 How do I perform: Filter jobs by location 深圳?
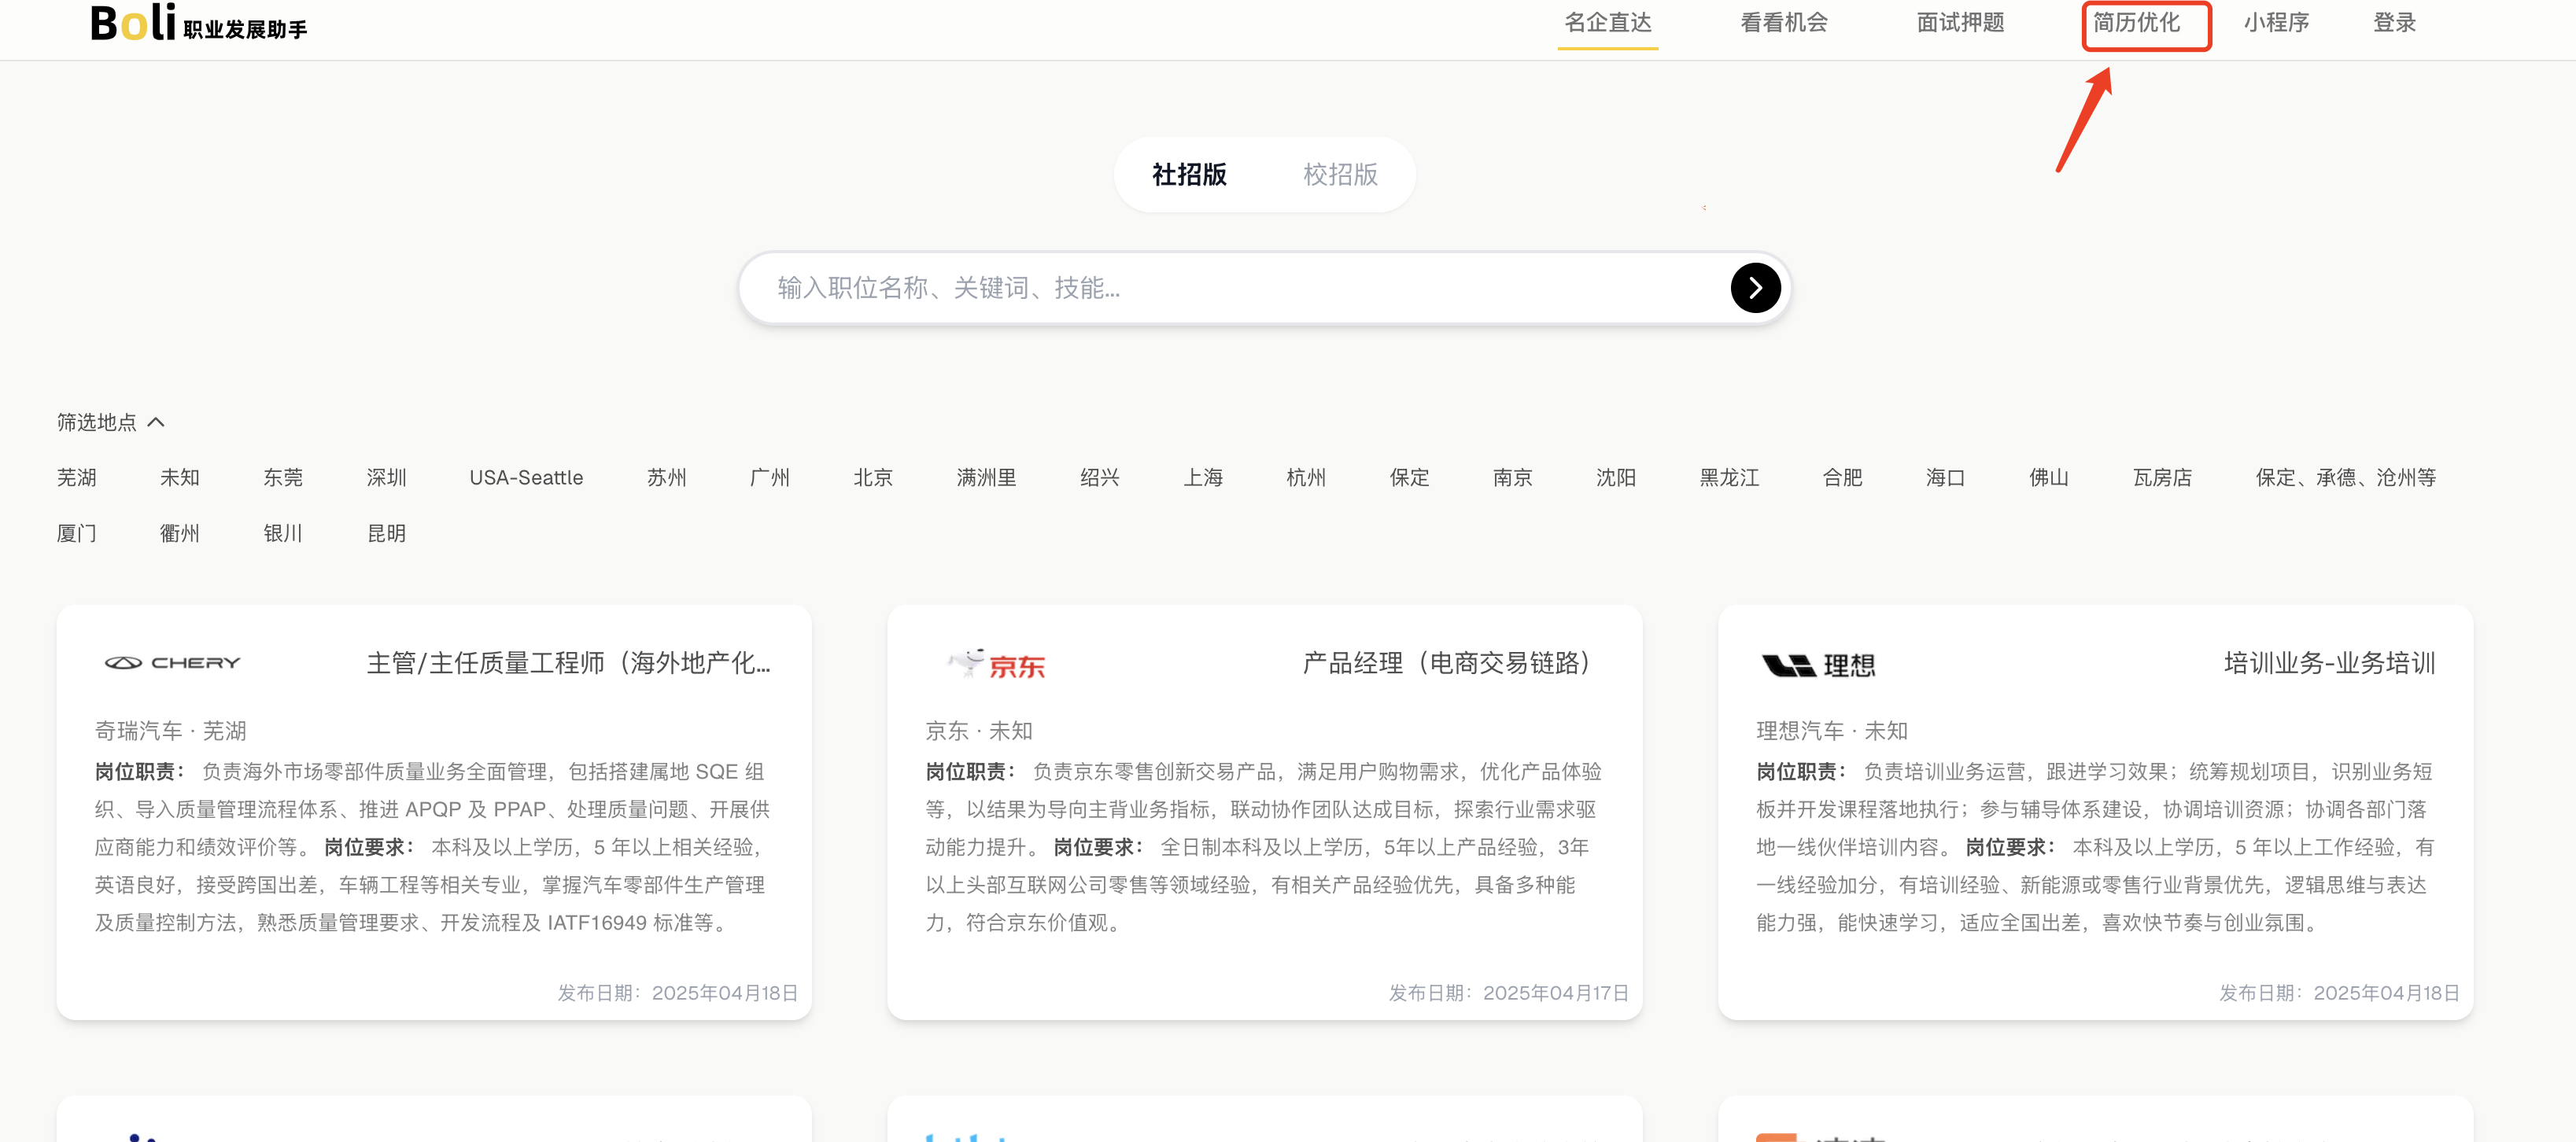point(386,478)
